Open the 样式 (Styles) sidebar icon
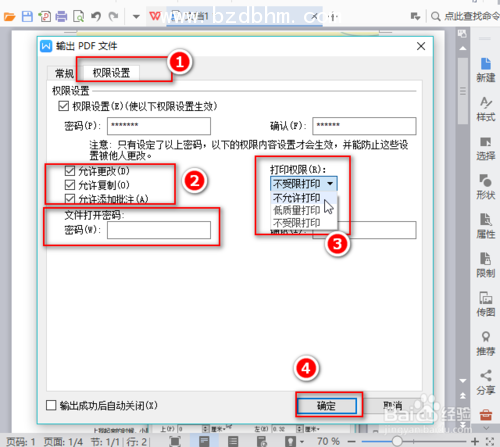Image resolution: width=500 pixels, height=447 pixels. [x=486, y=109]
